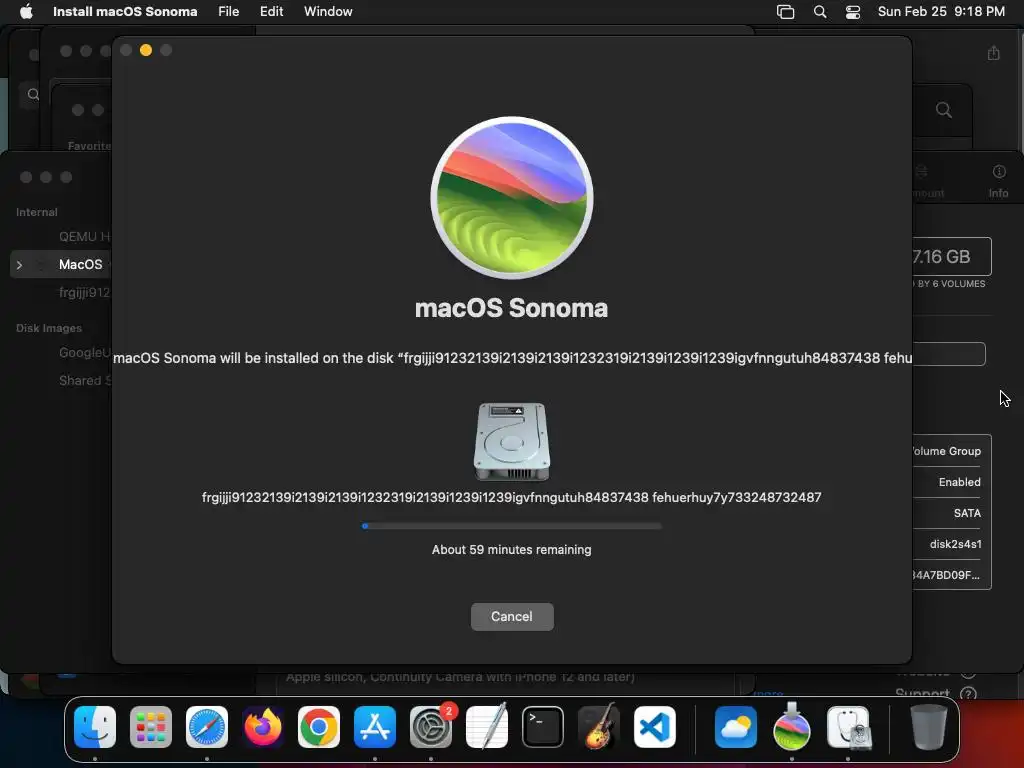
Task: Open the Apple menu
Action: (x=26, y=12)
